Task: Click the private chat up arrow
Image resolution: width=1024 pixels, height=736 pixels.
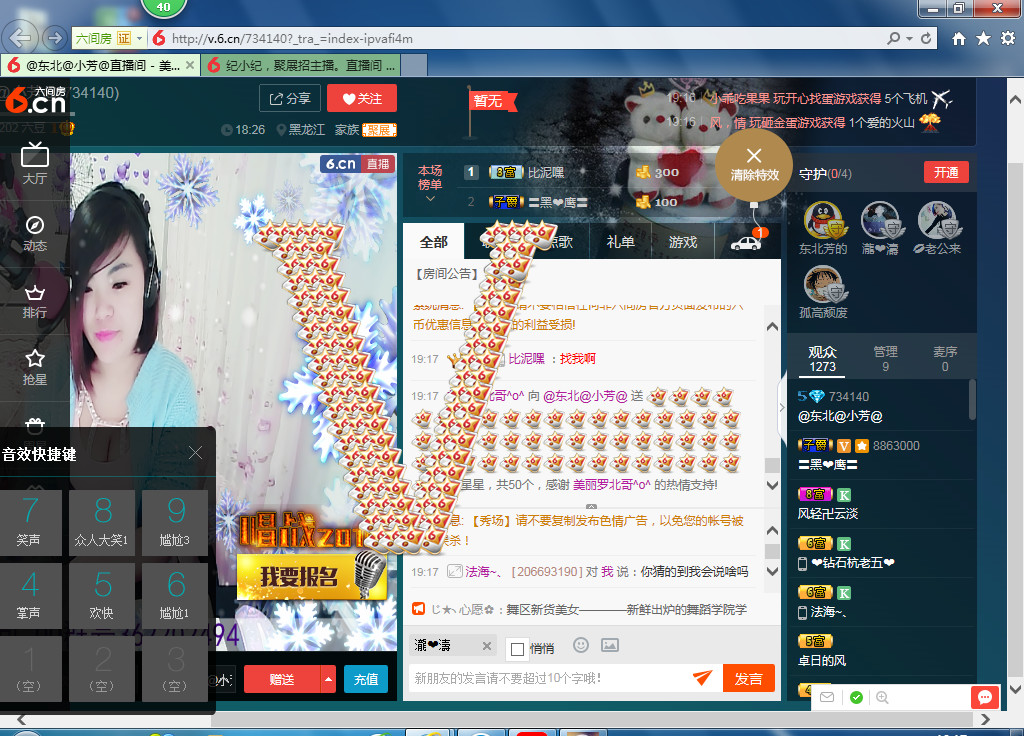Action: coord(772,530)
